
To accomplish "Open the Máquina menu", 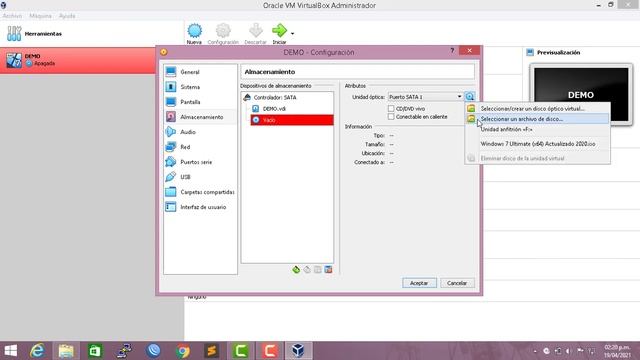I will pyautogui.click(x=40, y=16).
